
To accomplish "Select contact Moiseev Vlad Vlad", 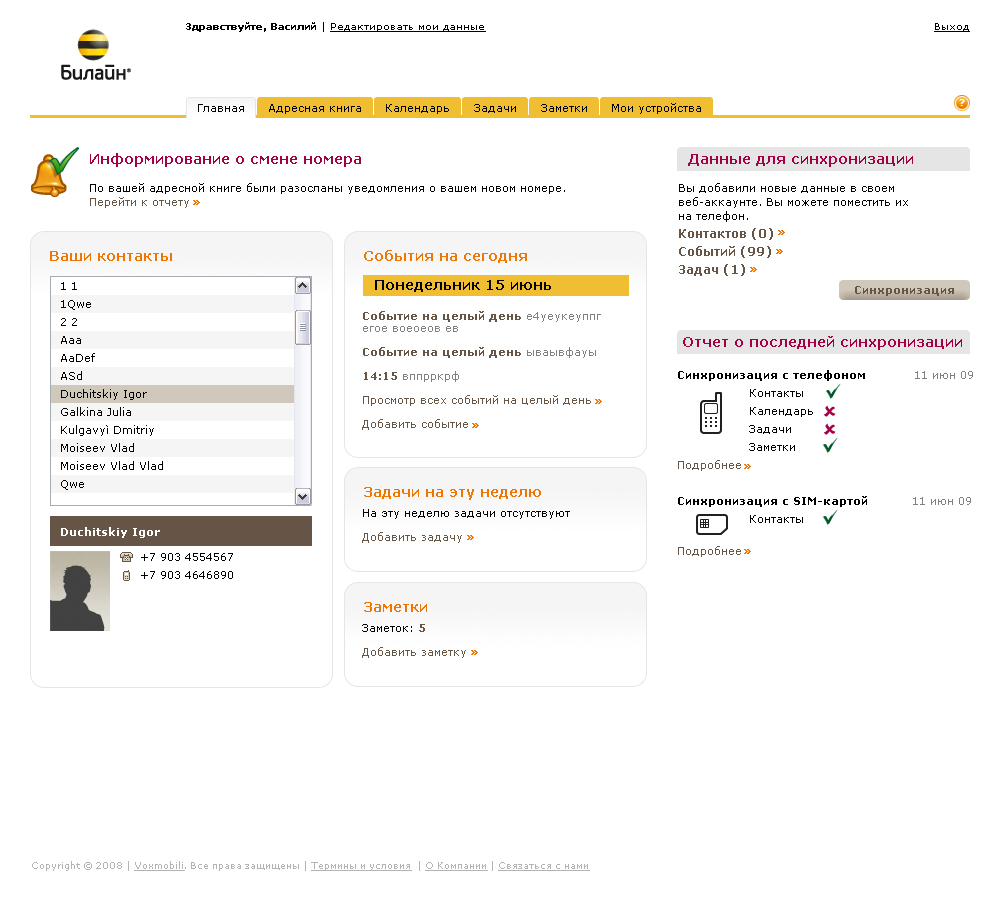I will [172, 466].
